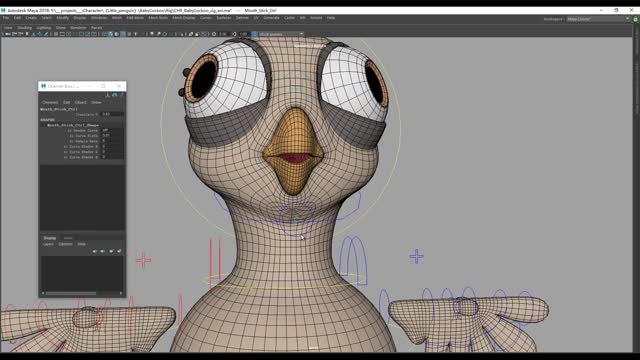This screenshot has width=640, height=360.
Task: Click the left scroll arrow in the Layer Editor
Action: point(43,293)
